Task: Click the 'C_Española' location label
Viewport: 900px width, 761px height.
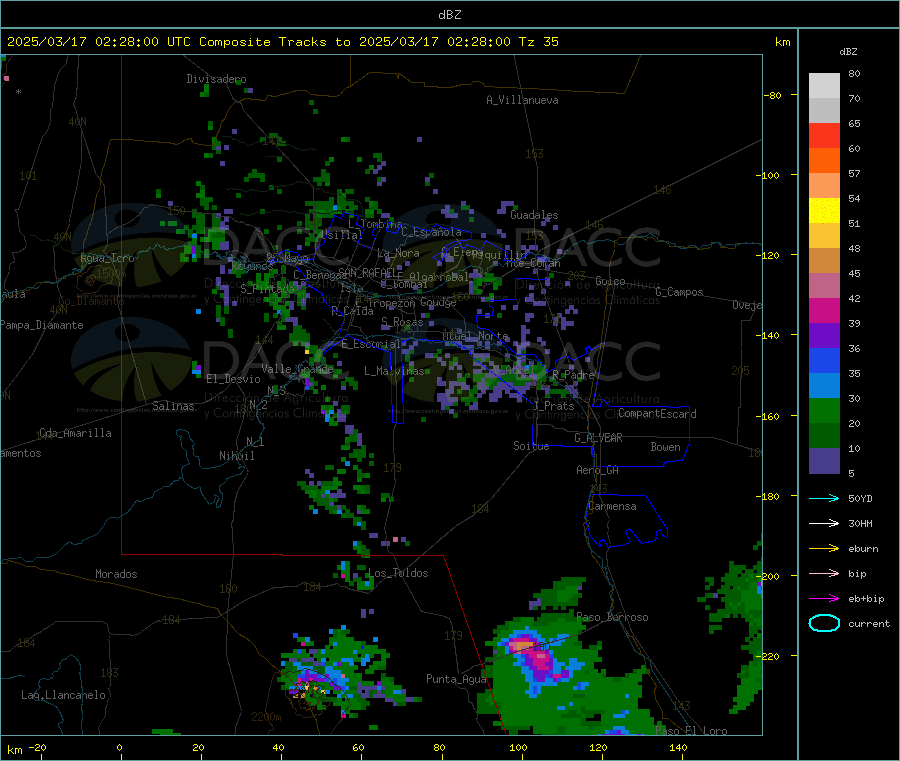Action: pos(431,232)
